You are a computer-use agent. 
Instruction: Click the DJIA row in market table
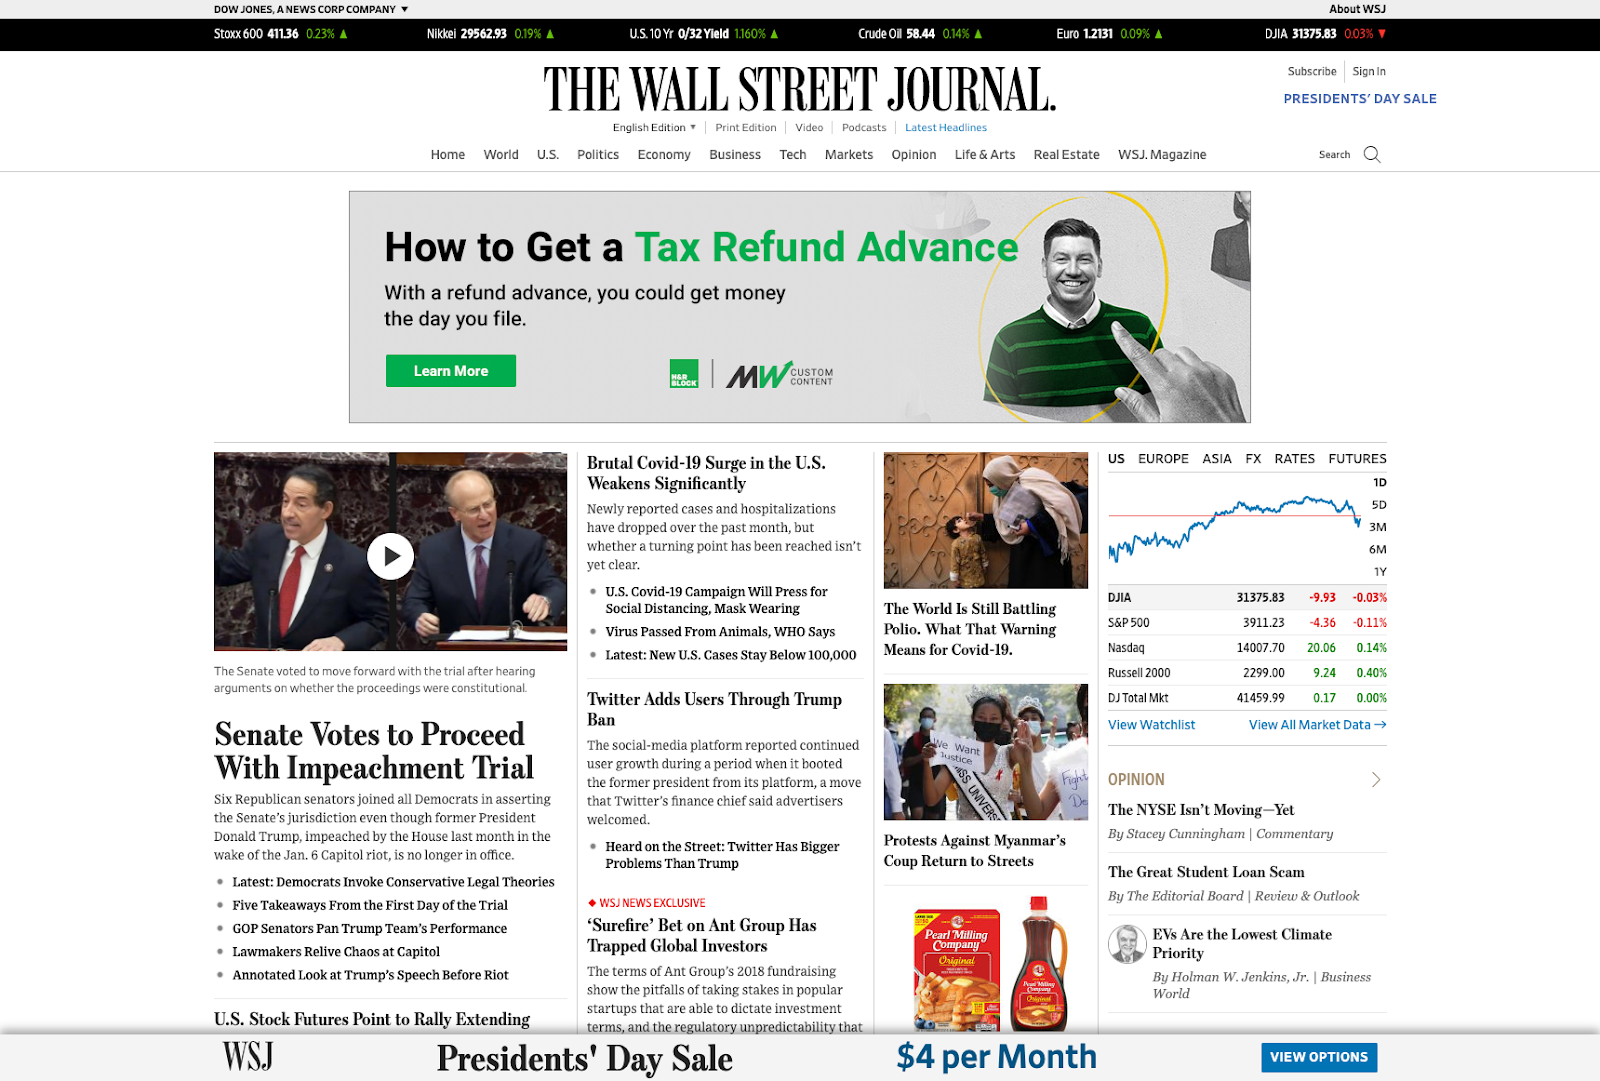pos(1247,597)
